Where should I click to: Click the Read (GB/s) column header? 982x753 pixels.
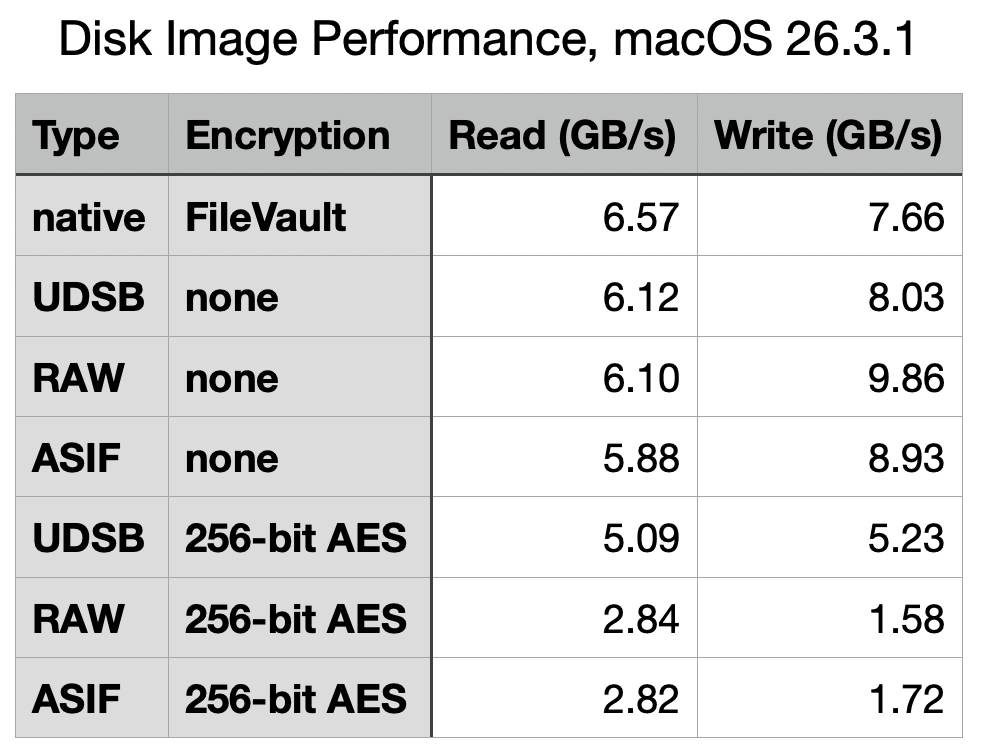point(562,135)
